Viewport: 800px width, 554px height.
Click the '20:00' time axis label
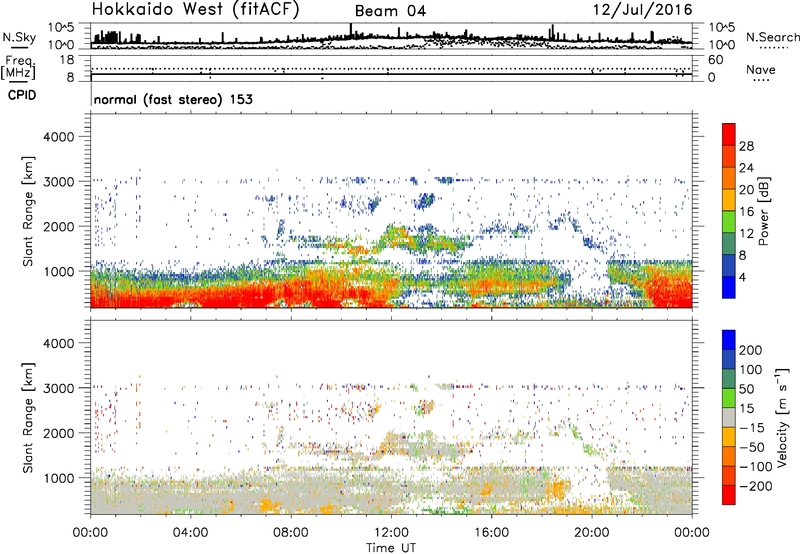coord(592,533)
